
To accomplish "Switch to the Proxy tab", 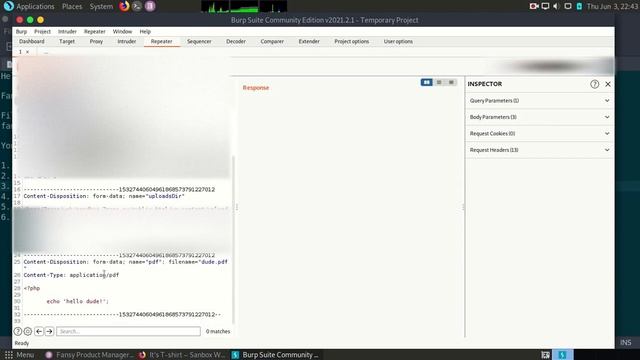I will (x=96, y=41).
